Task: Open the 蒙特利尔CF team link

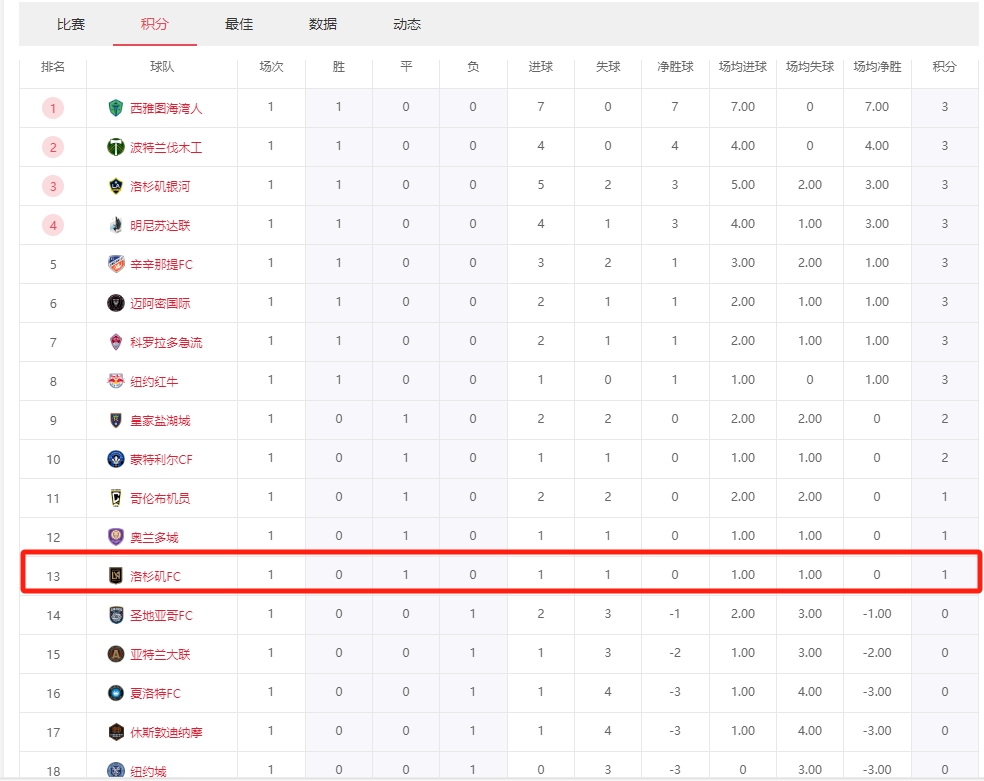Action: pos(160,459)
